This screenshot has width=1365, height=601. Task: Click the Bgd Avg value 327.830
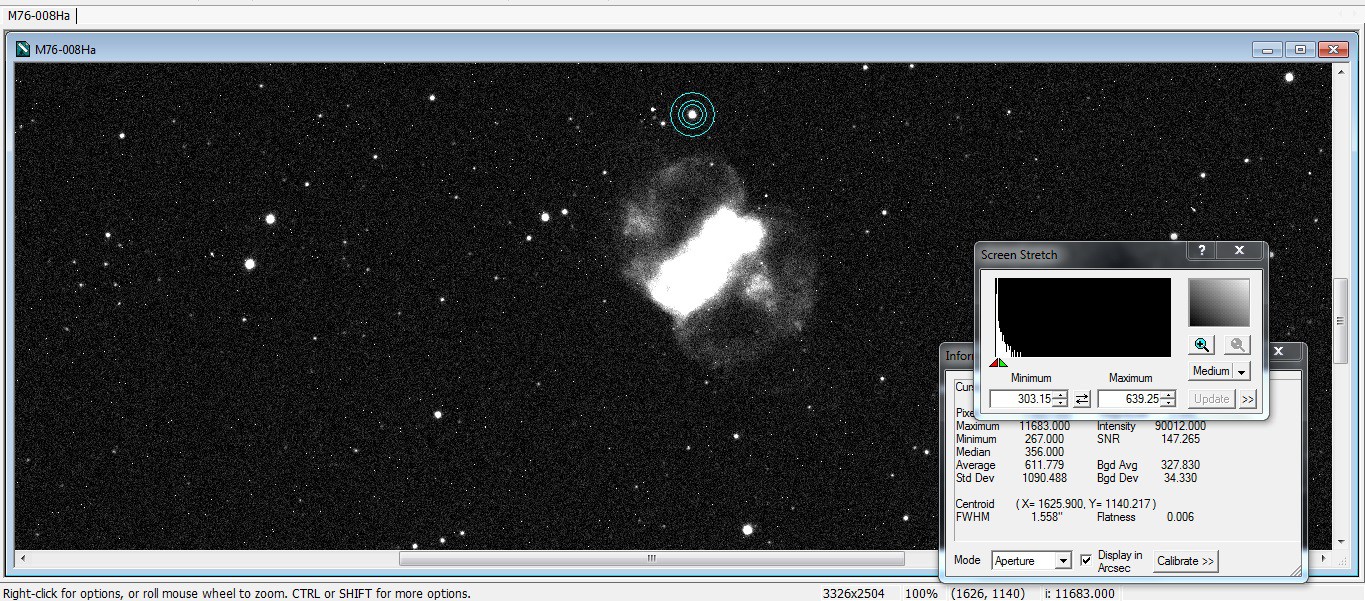click(1180, 465)
